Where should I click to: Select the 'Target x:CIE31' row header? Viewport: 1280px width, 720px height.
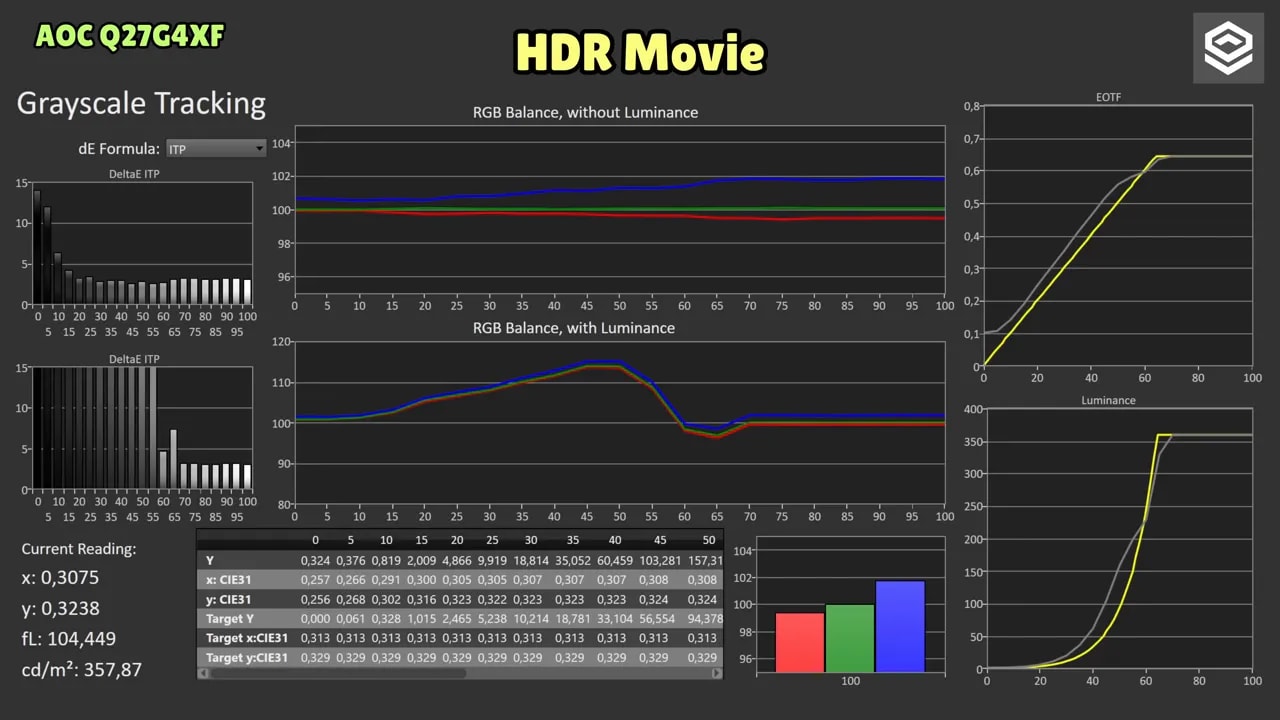(246, 638)
